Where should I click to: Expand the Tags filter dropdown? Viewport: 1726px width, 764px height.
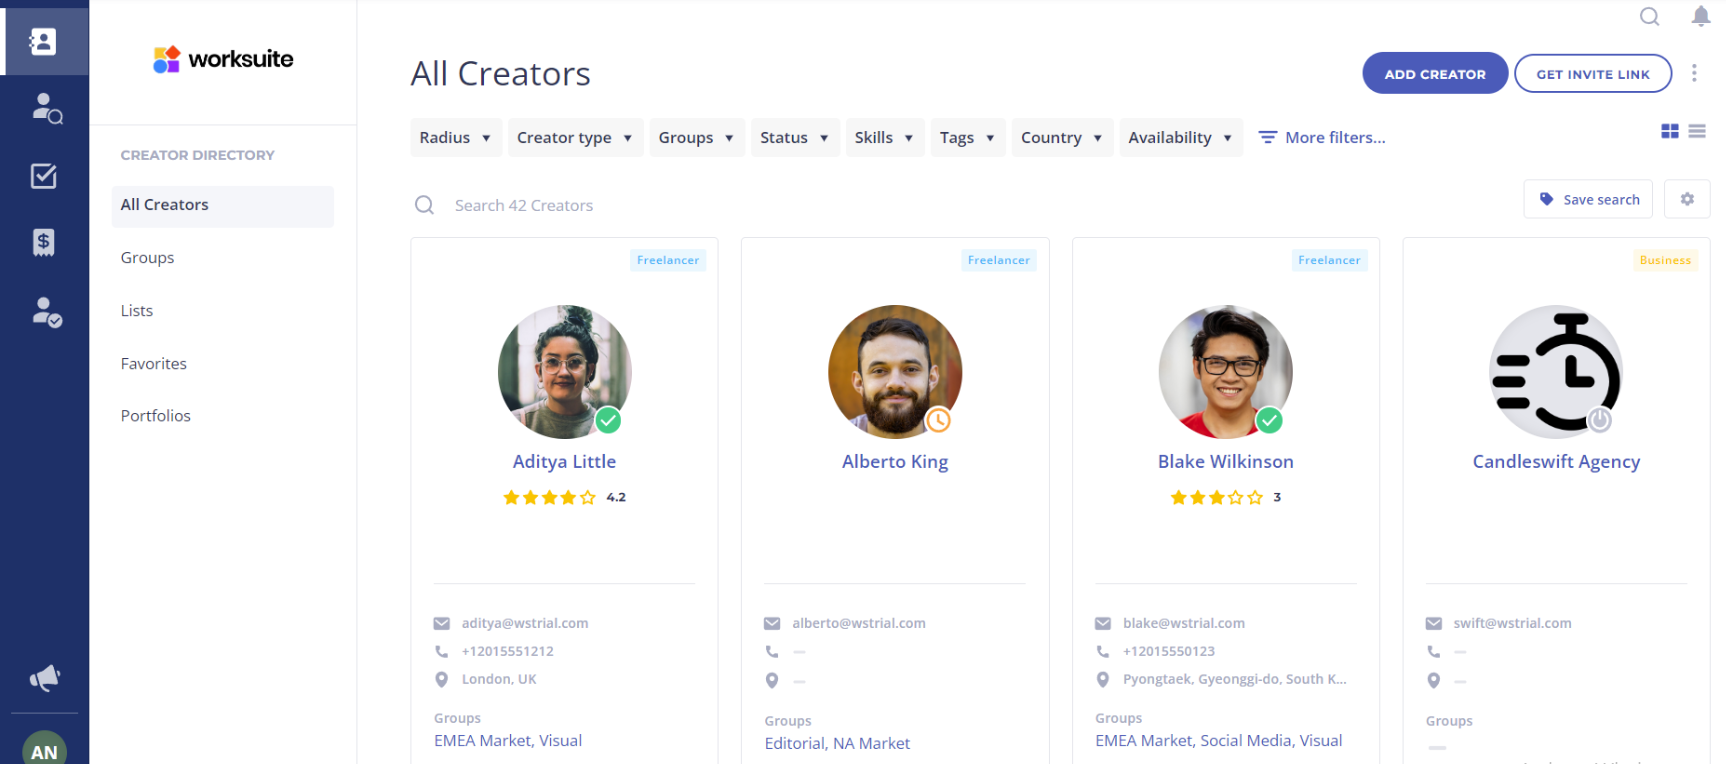point(967,137)
